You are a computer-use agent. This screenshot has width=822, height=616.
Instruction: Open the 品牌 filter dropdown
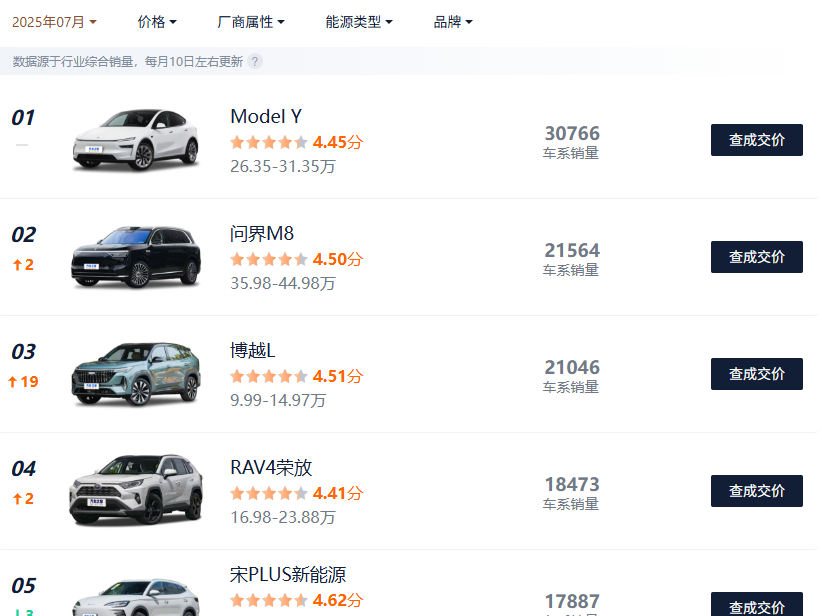[x=453, y=22]
